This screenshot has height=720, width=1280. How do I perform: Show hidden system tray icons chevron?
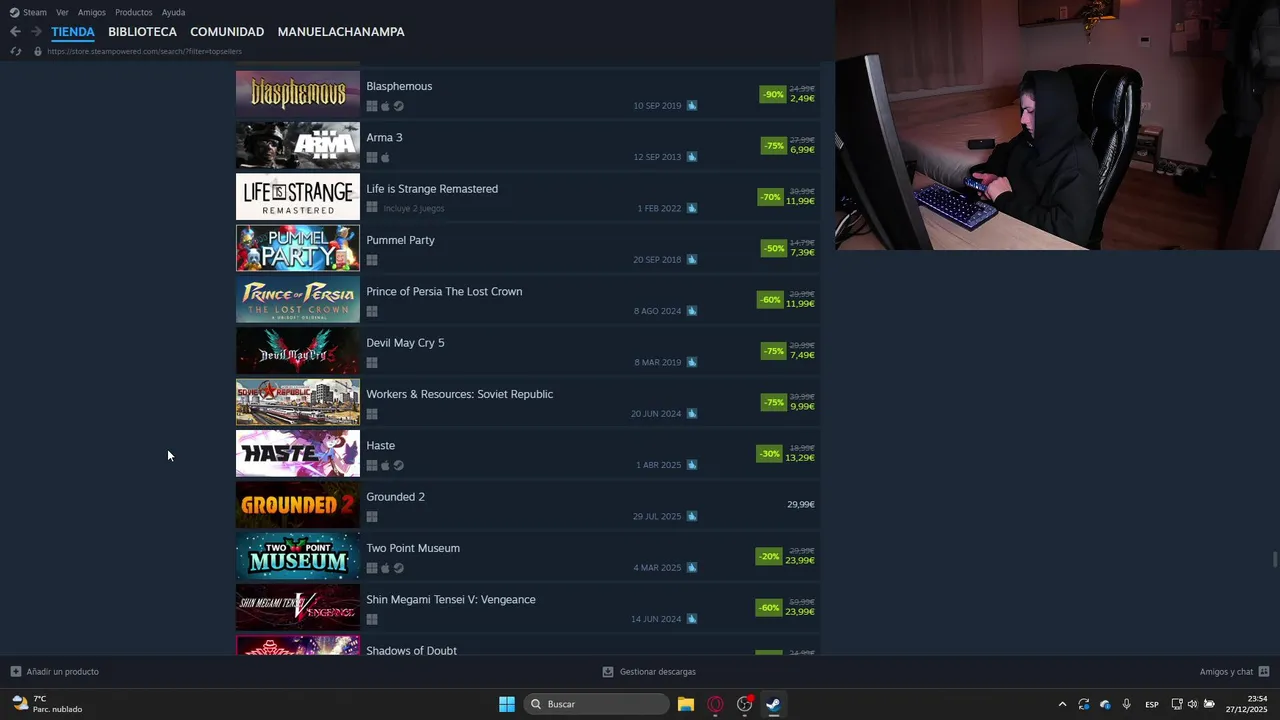point(1062,704)
